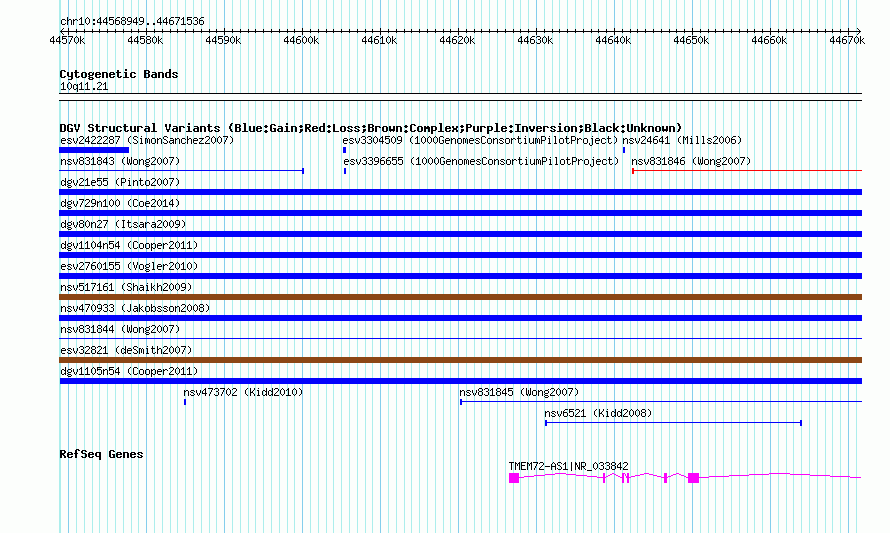Click the 44570k ruler tick label
Image resolution: width=890 pixels, height=533 pixels.
[68, 41]
